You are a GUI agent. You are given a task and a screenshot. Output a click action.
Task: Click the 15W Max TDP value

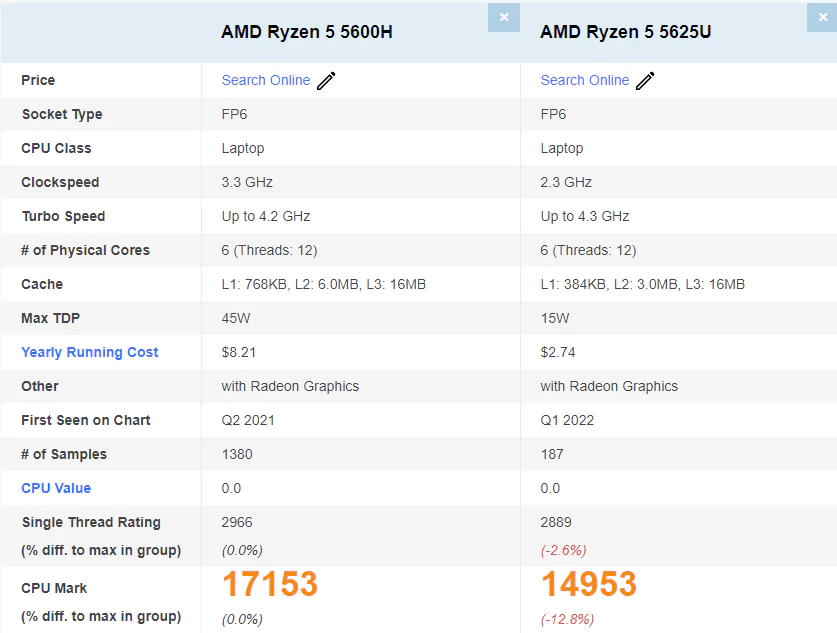point(555,319)
